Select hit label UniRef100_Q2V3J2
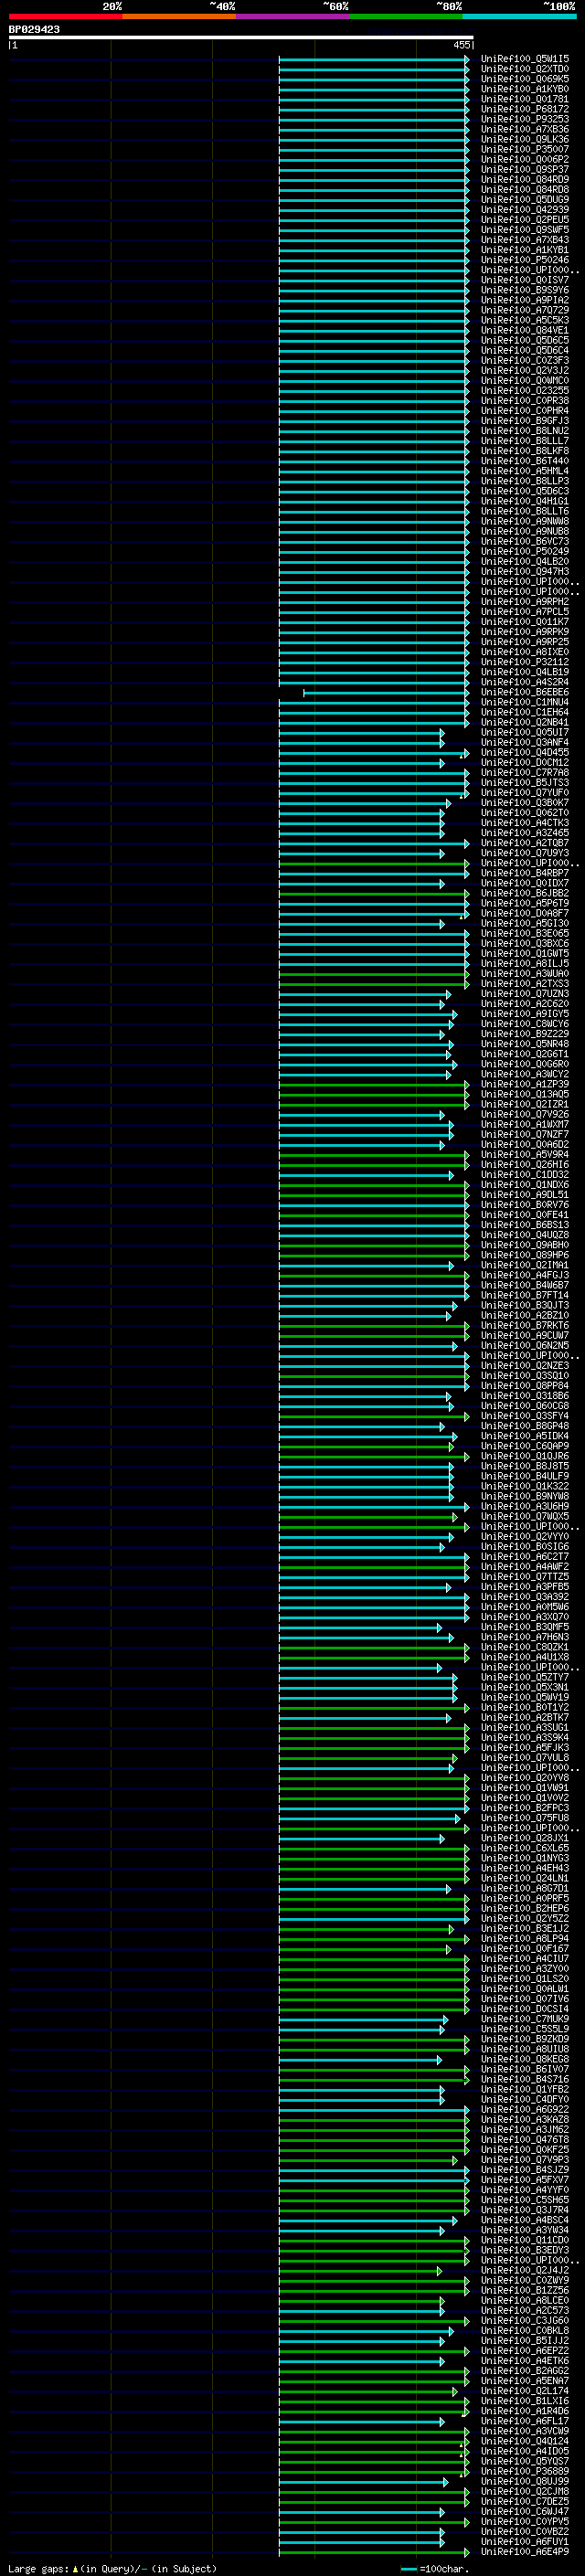The height and width of the screenshot is (2576, 585). pos(525,370)
